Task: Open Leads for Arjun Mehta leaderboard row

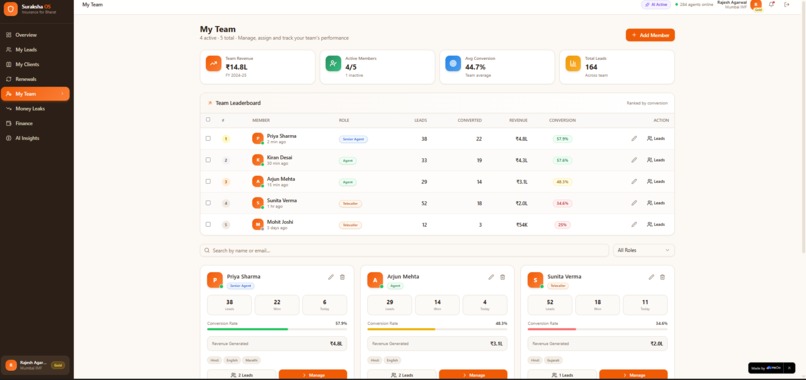Action: coord(656,182)
